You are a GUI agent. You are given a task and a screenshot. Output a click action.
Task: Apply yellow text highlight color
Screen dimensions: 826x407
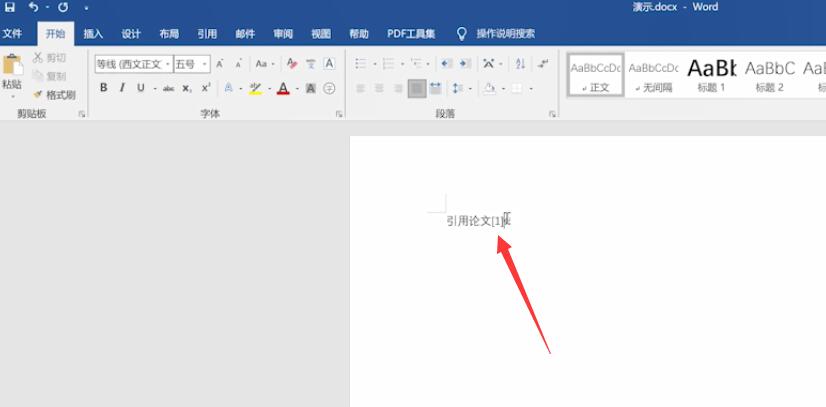click(255, 88)
